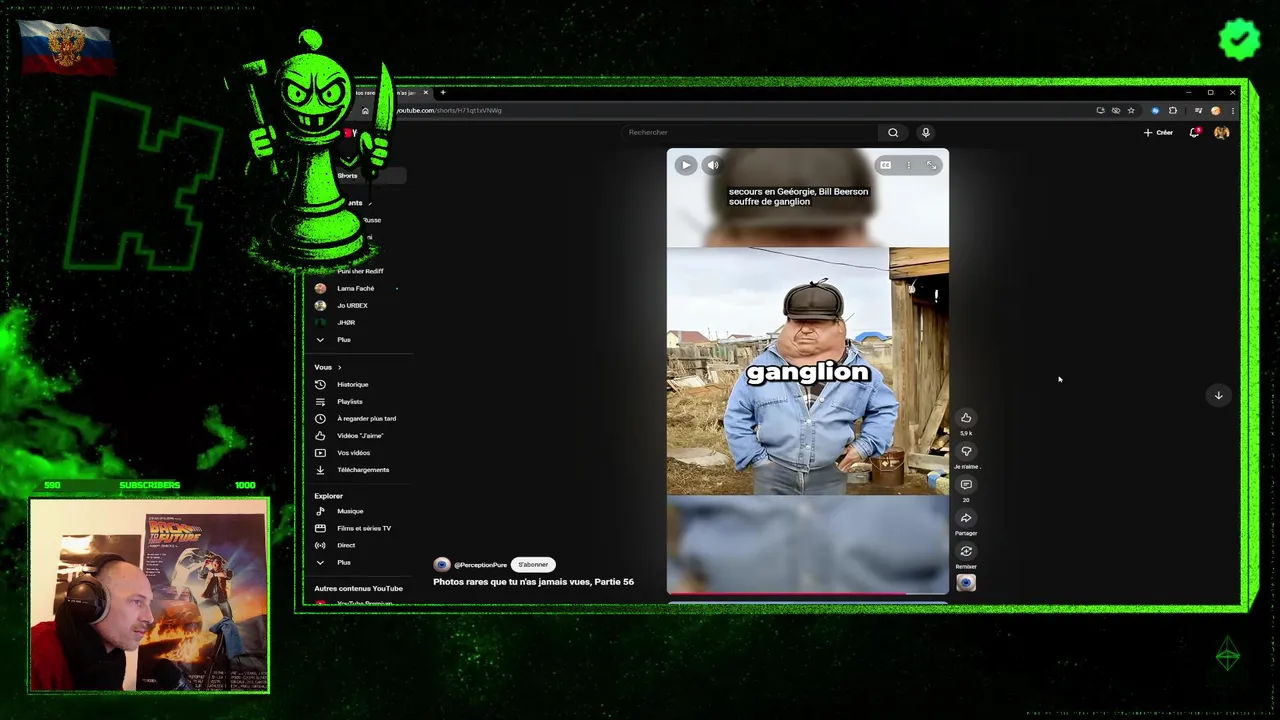
Task: Click the Créer button
Action: [x=1158, y=132]
